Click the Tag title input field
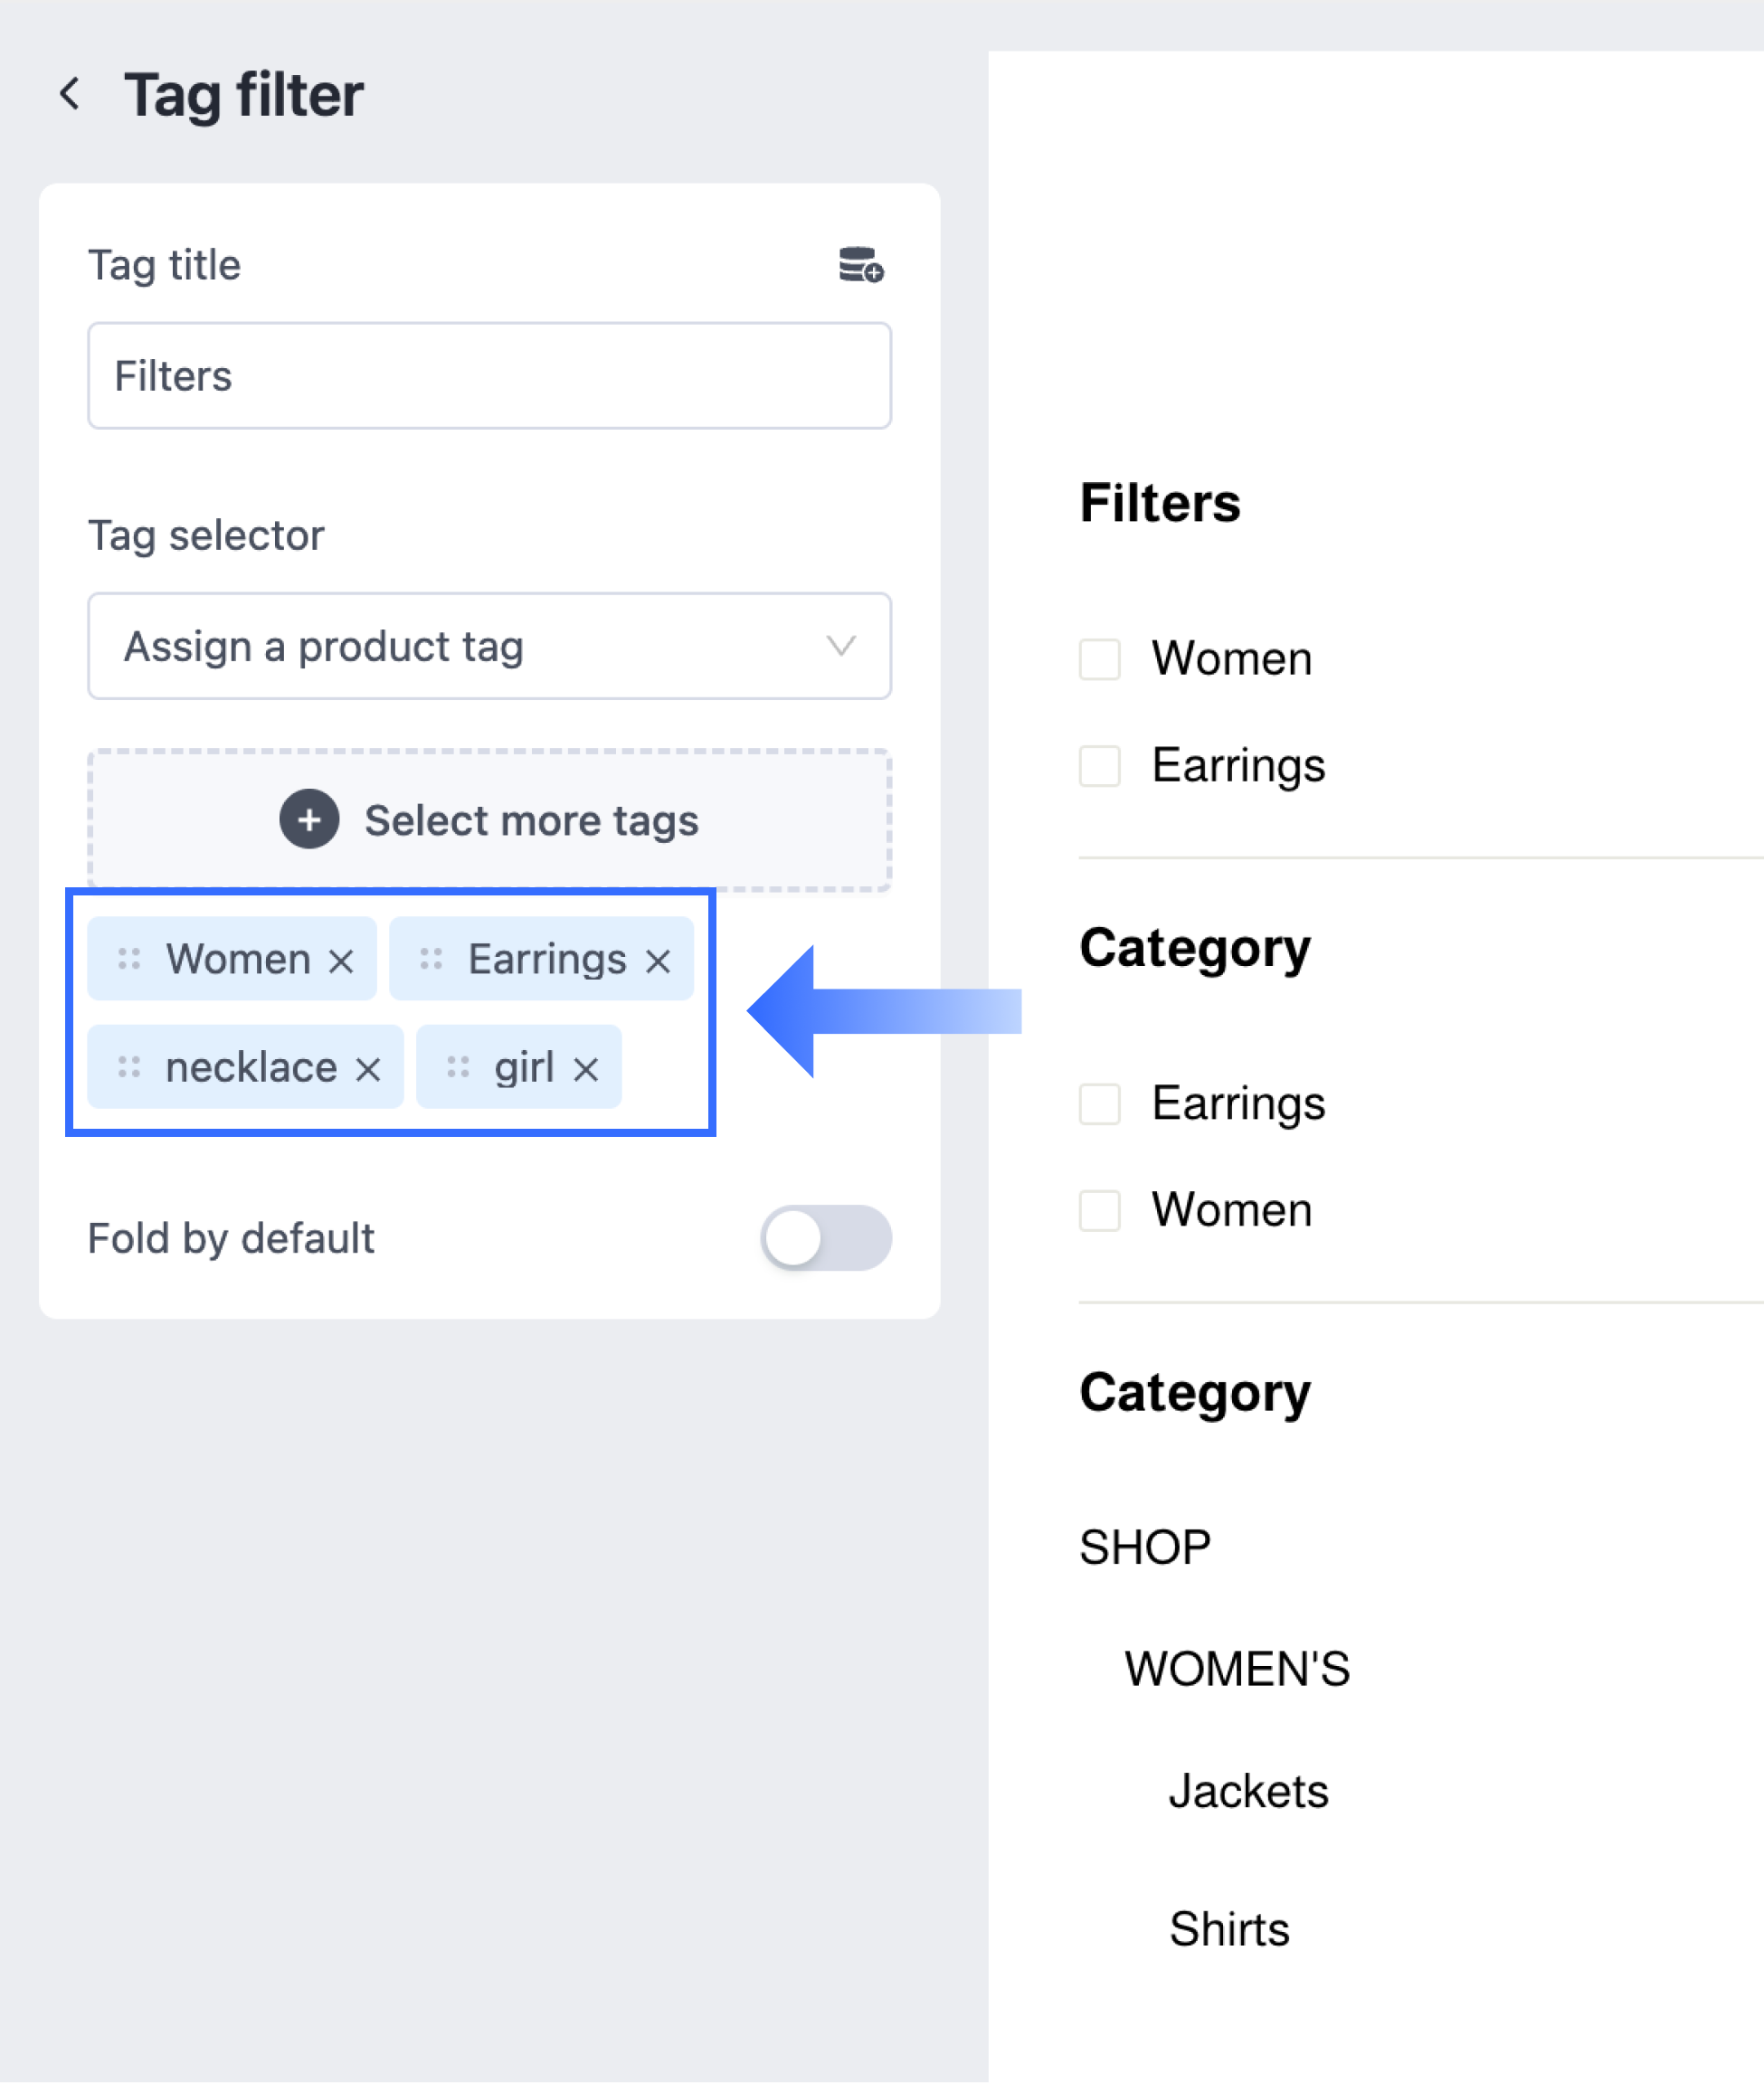 click(489, 376)
